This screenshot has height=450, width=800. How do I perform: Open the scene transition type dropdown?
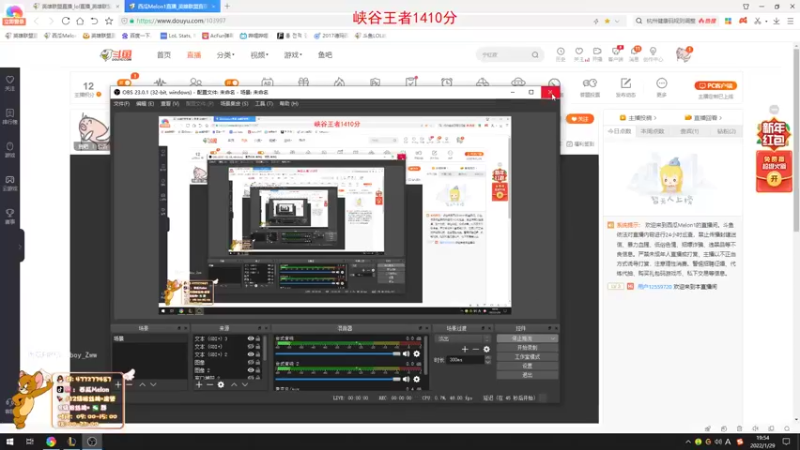click(x=462, y=339)
